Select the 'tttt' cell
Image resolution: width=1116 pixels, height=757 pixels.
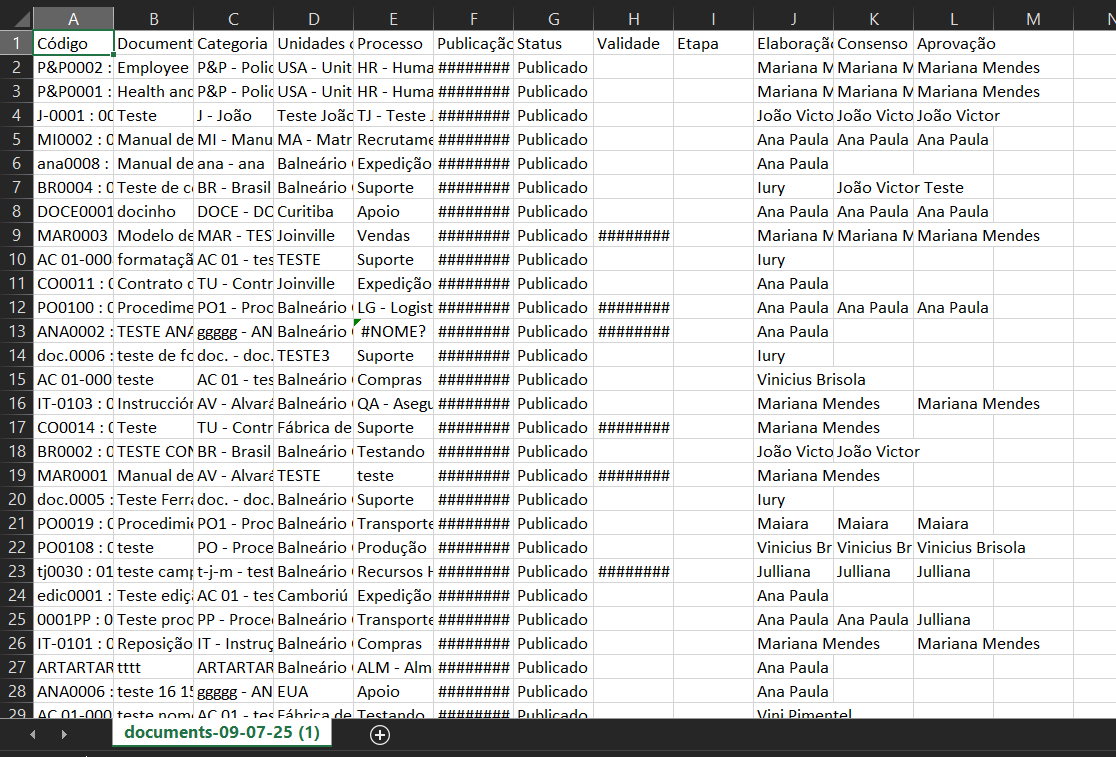[x=154, y=668]
